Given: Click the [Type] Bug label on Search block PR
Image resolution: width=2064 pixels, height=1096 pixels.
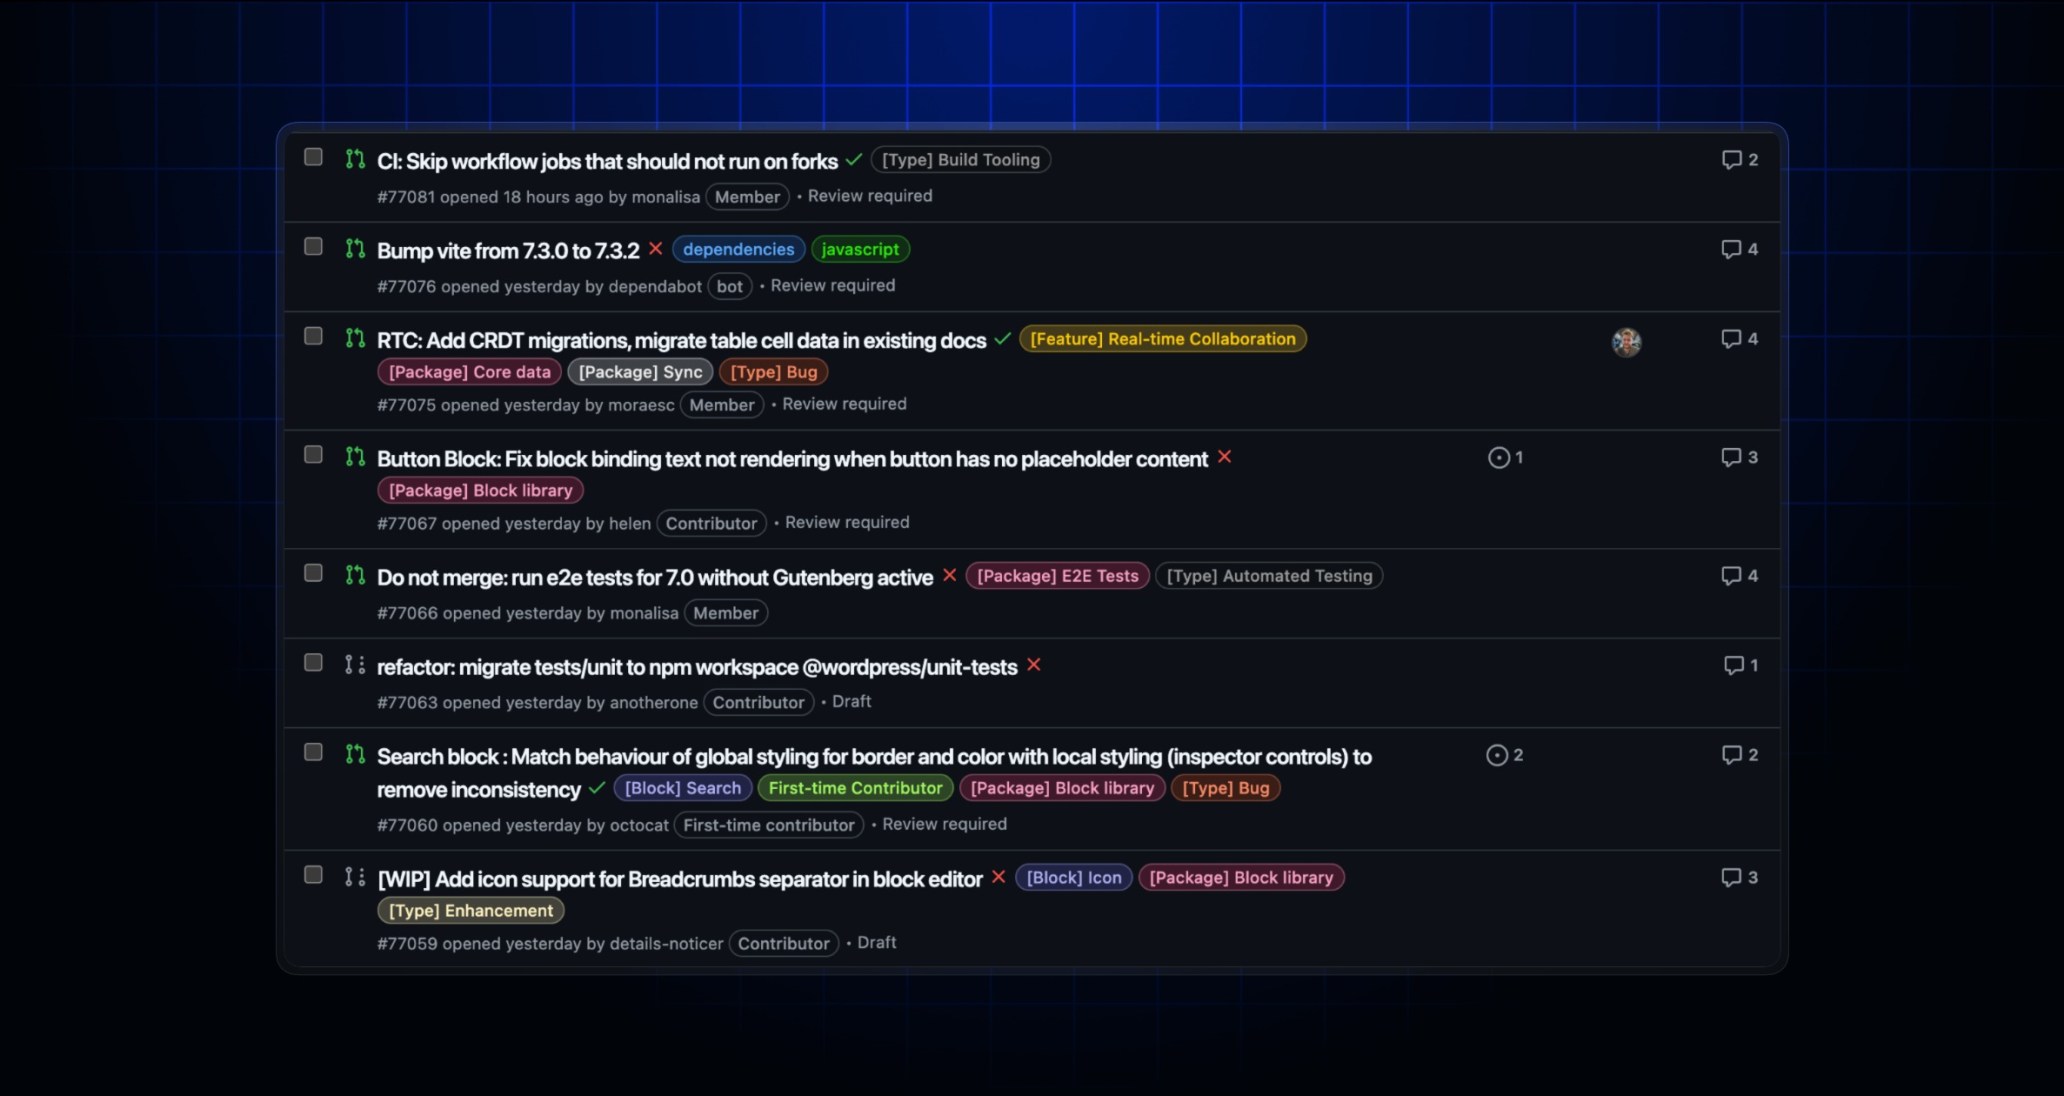Looking at the screenshot, I should (x=1225, y=788).
